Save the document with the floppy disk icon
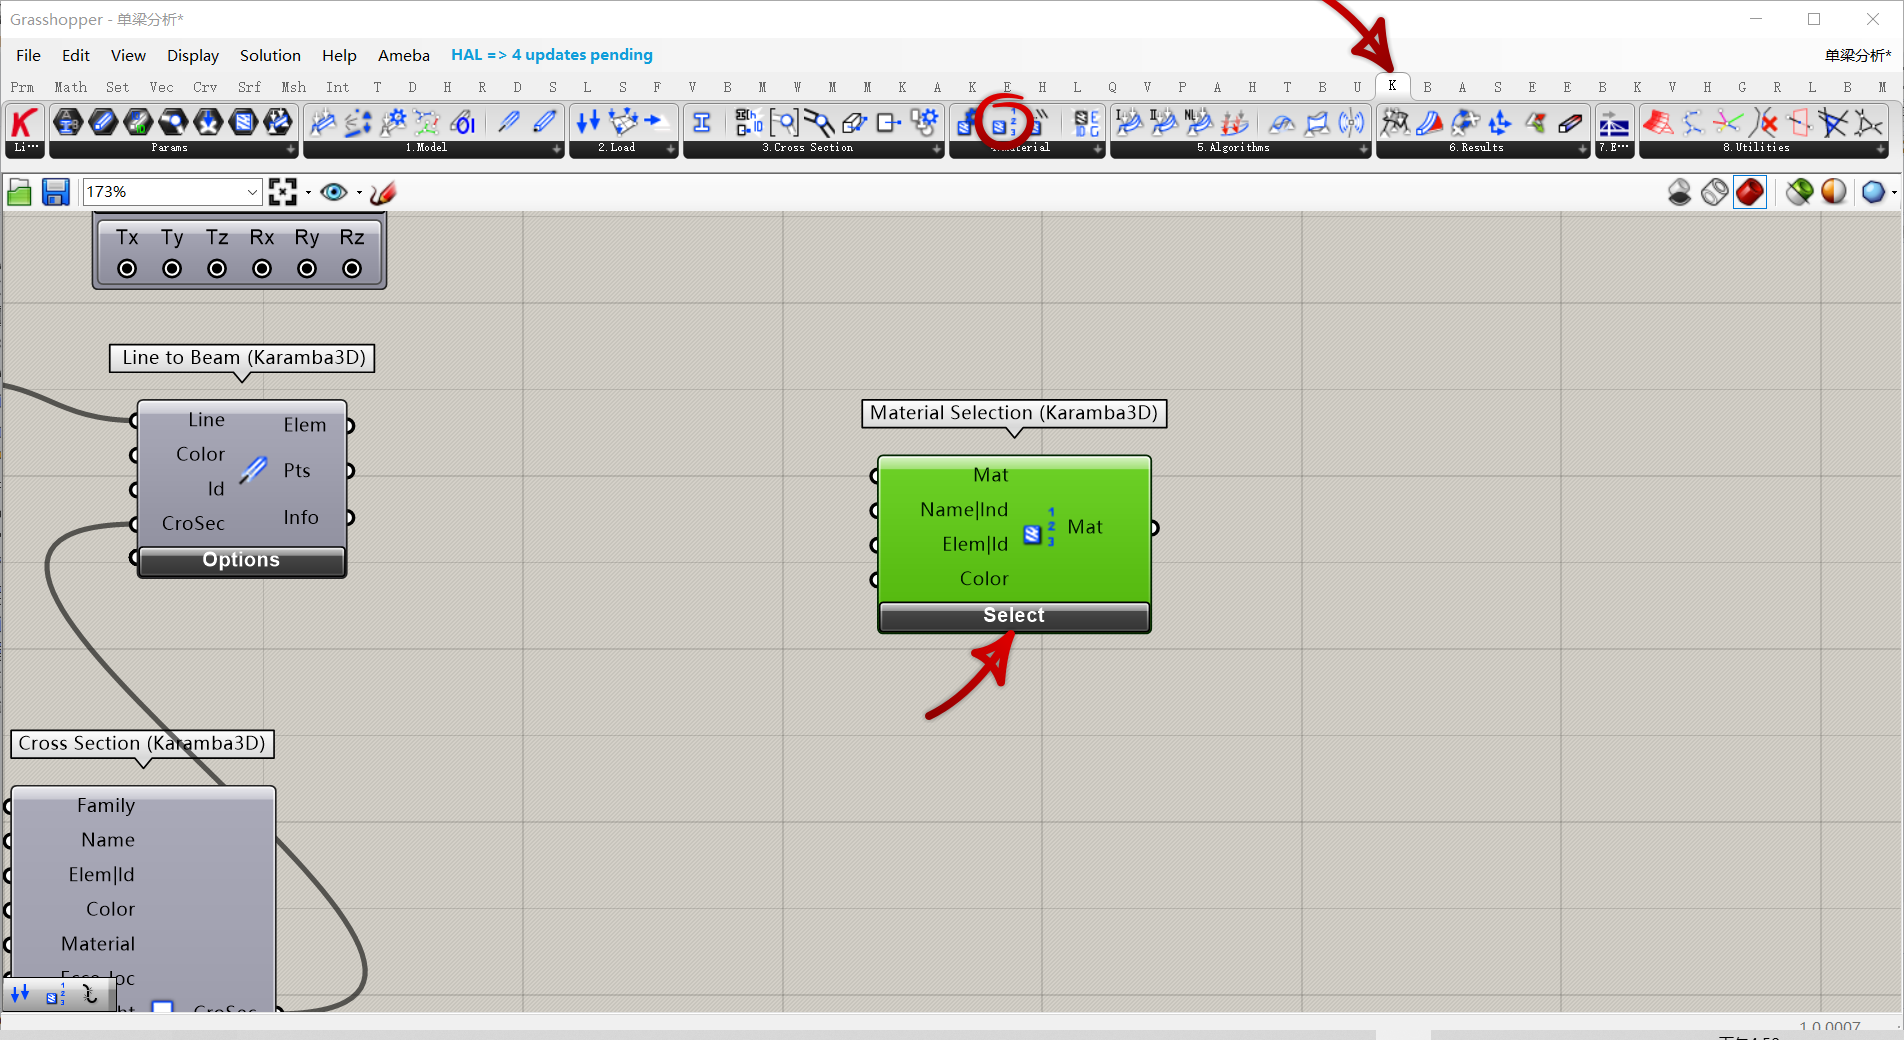 [55, 192]
